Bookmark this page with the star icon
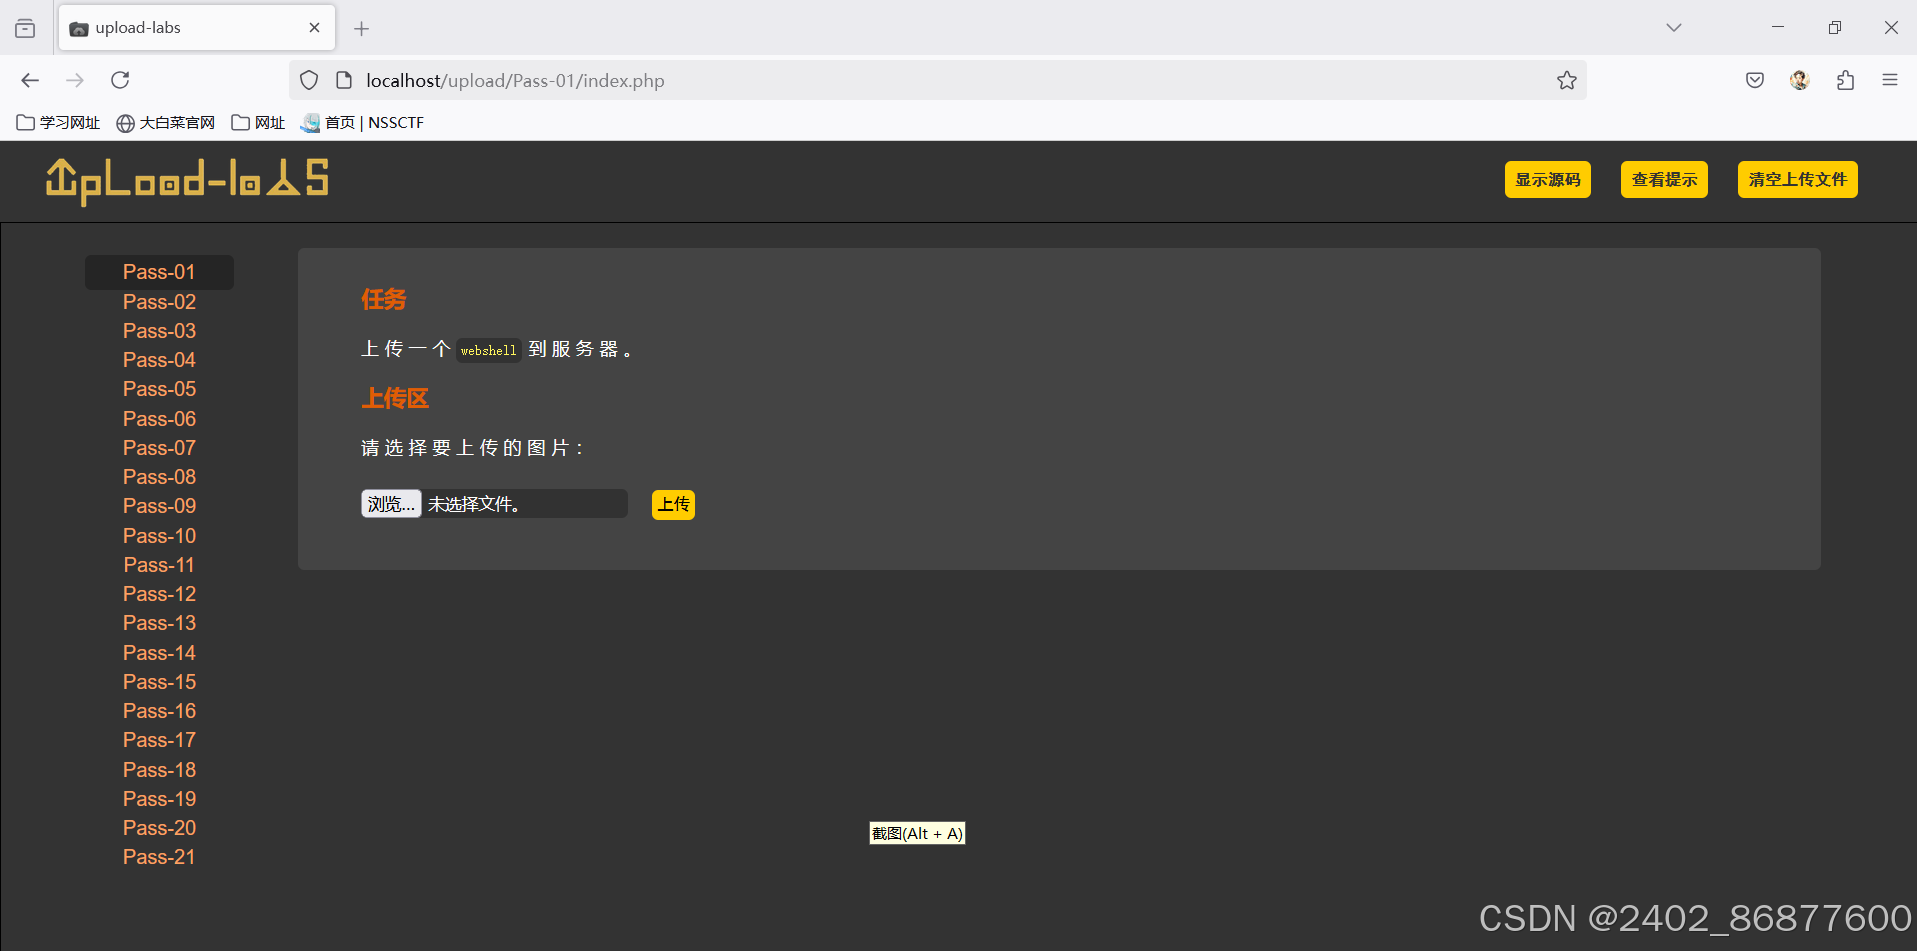The width and height of the screenshot is (1917, 951). click(1566, 80)
